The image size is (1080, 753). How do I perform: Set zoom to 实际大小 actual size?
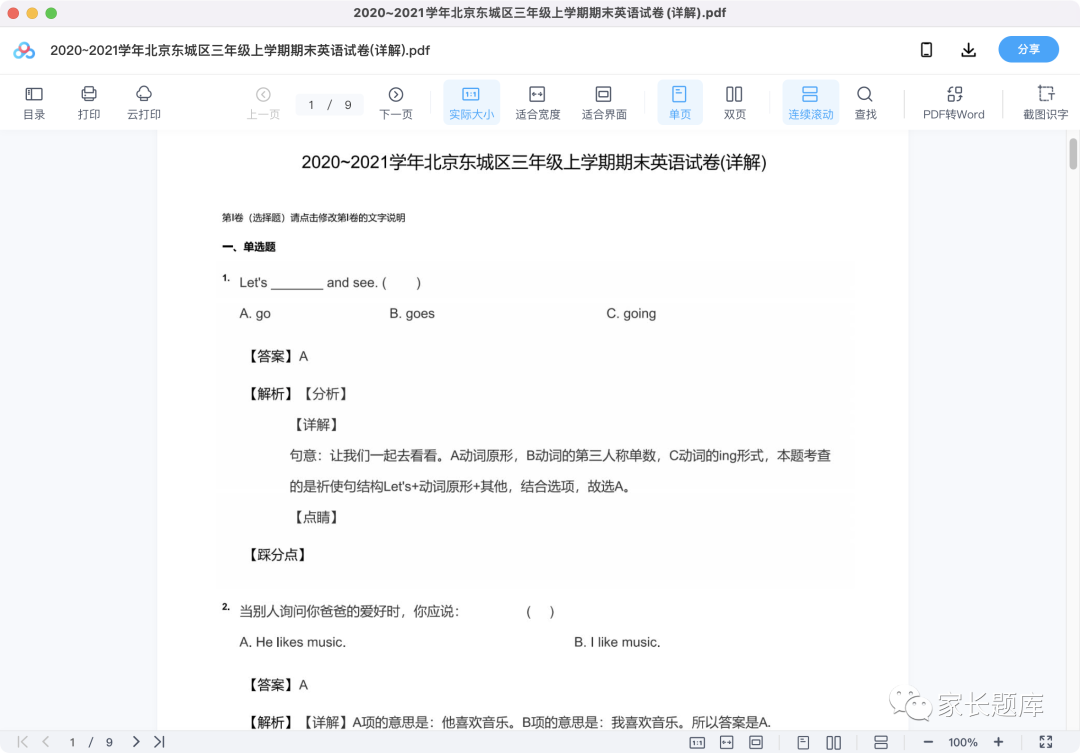pyautogui.click(x=471, y=103)
